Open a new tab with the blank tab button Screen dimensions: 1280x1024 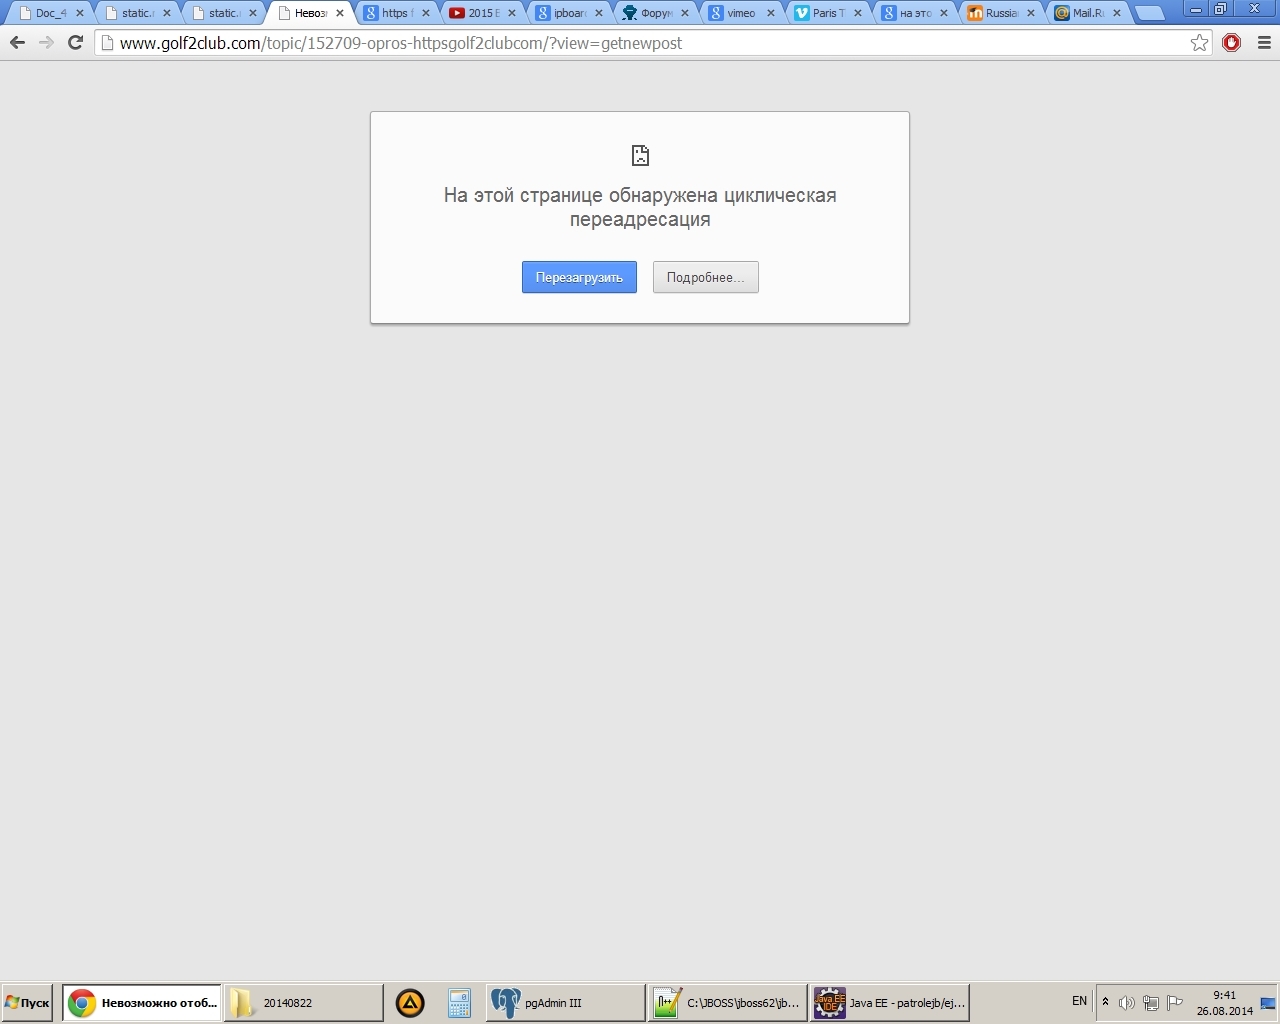coord(1150,13)
